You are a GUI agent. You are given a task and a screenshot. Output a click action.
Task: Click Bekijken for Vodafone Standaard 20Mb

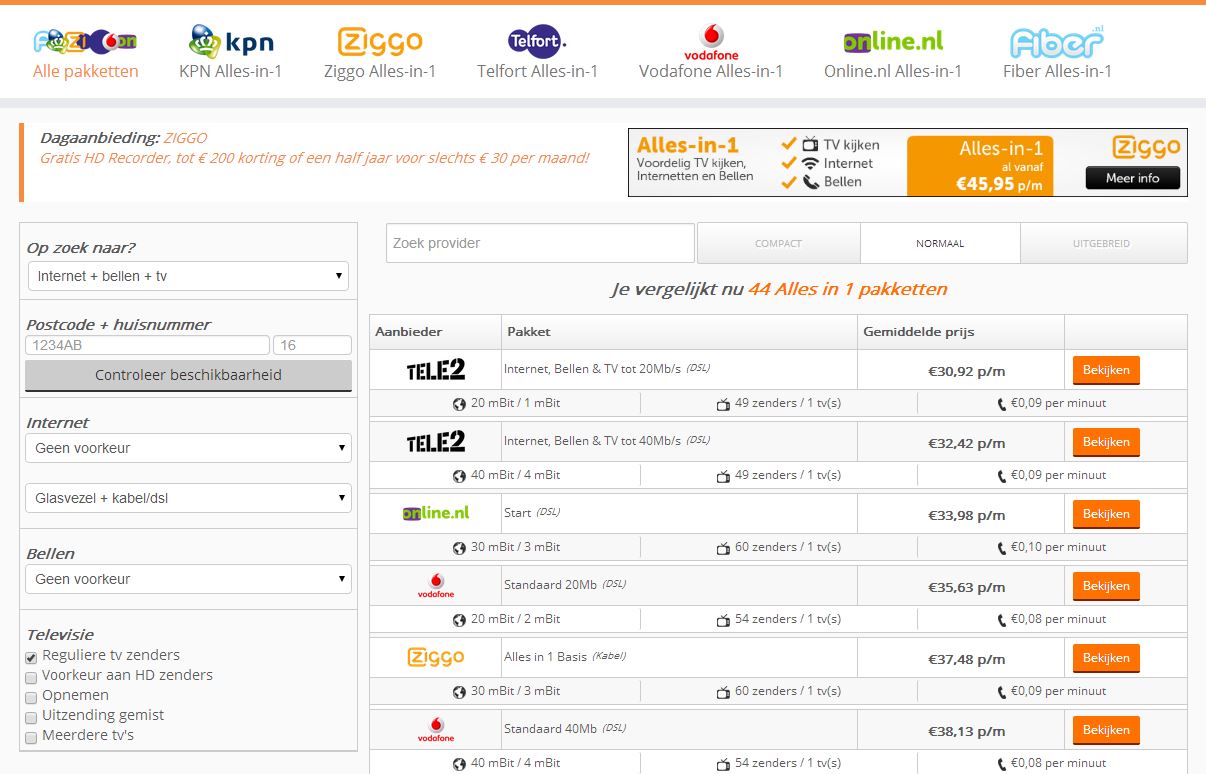tap(1106, 586)
